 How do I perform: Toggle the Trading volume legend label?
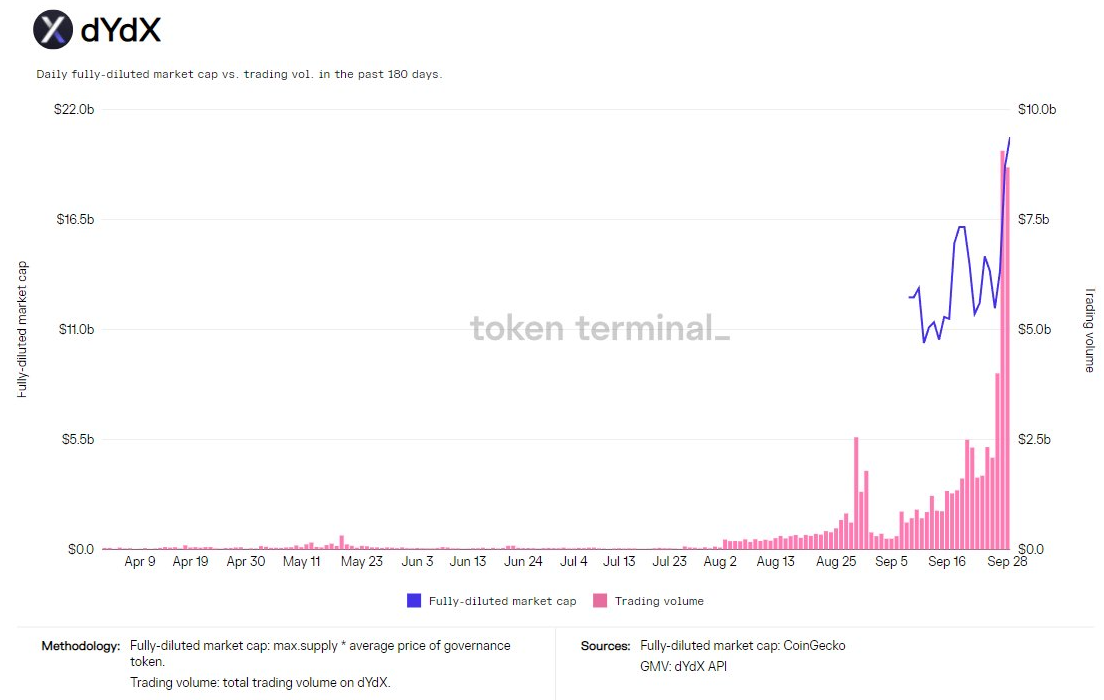coord(659,601)
